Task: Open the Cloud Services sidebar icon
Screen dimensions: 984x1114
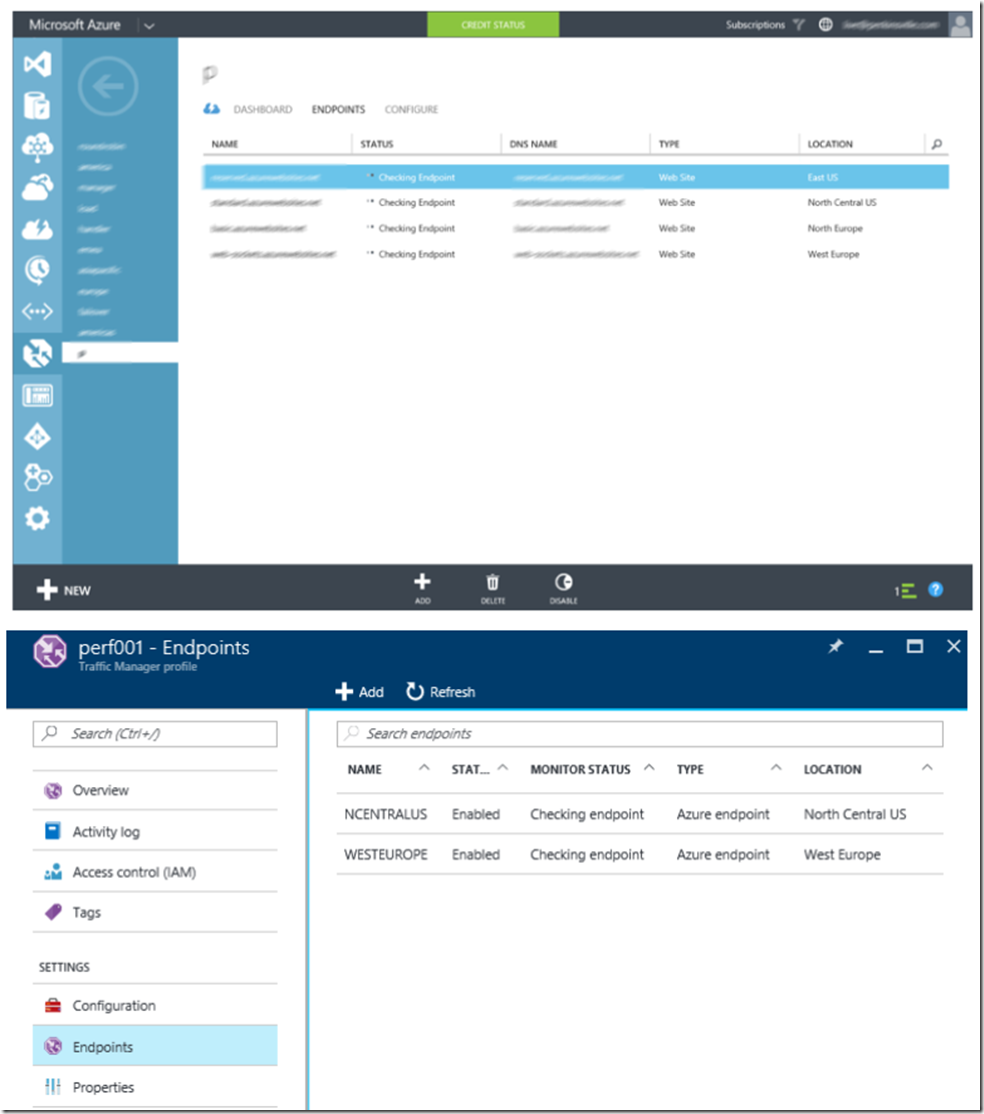Action: pyautogui.click(x=37, y=188)
